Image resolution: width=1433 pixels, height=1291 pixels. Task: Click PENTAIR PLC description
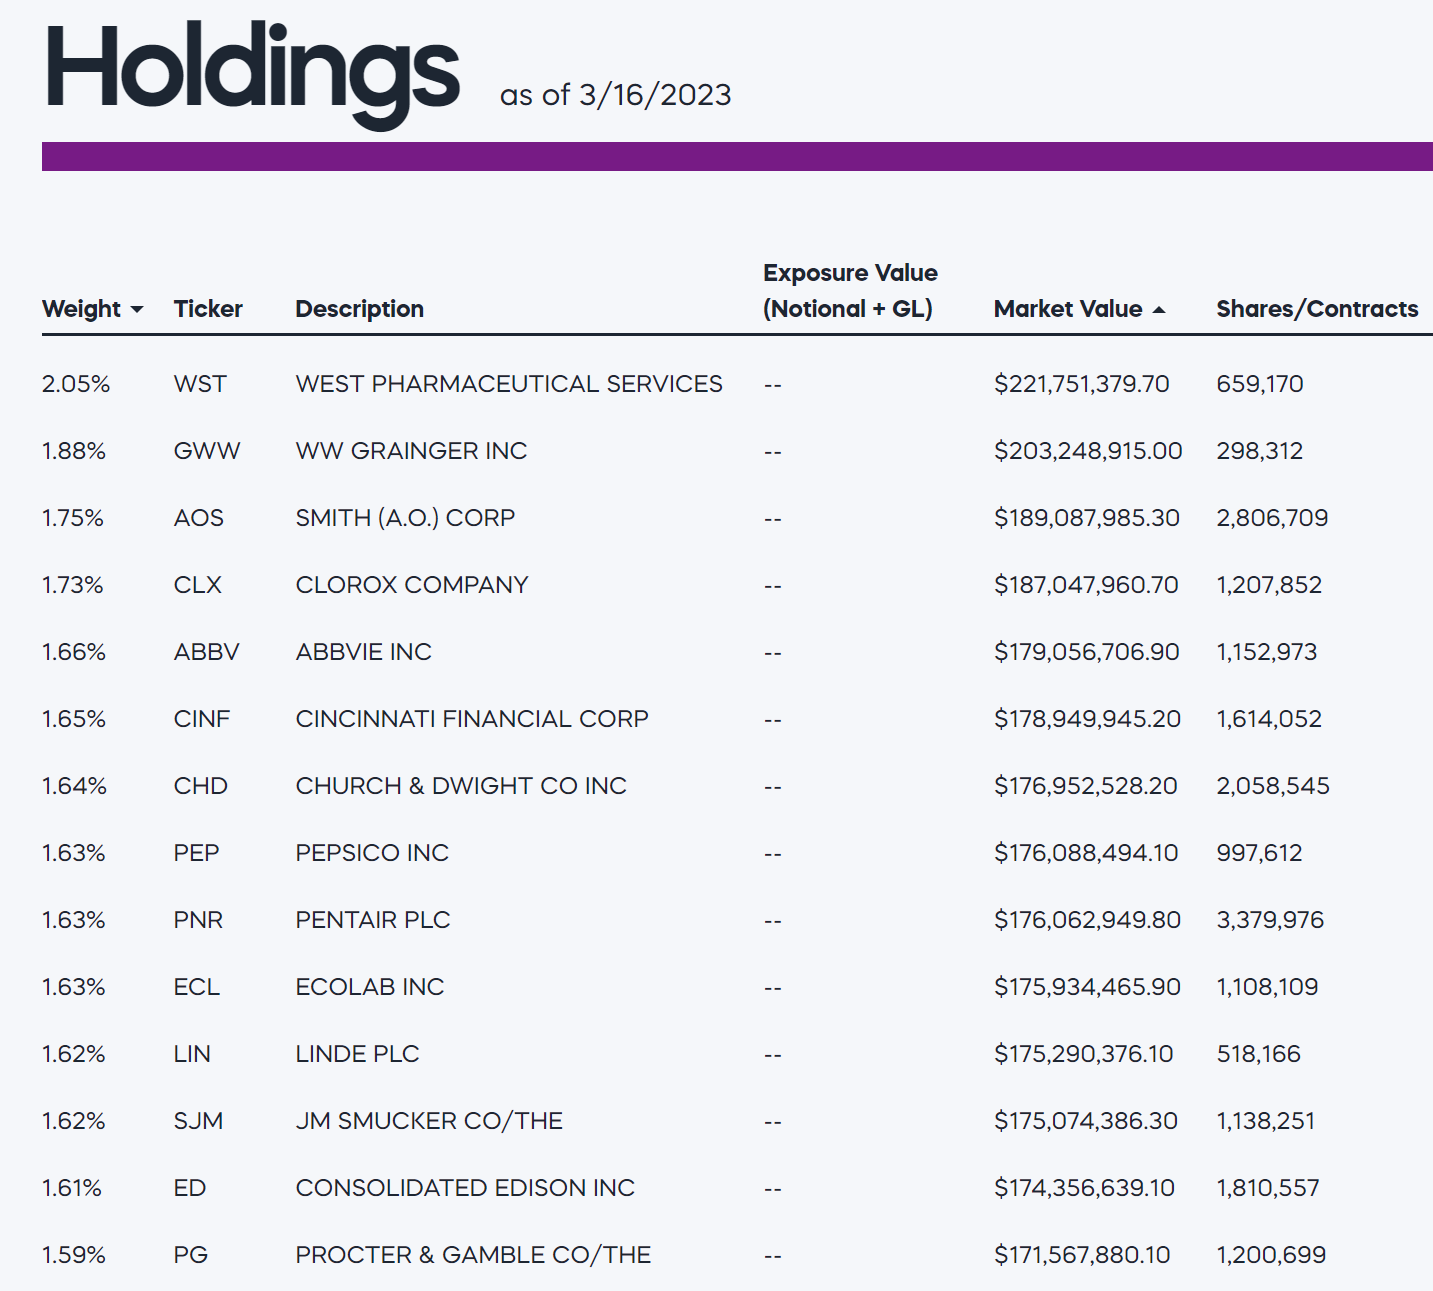click(x=373, y=920)
